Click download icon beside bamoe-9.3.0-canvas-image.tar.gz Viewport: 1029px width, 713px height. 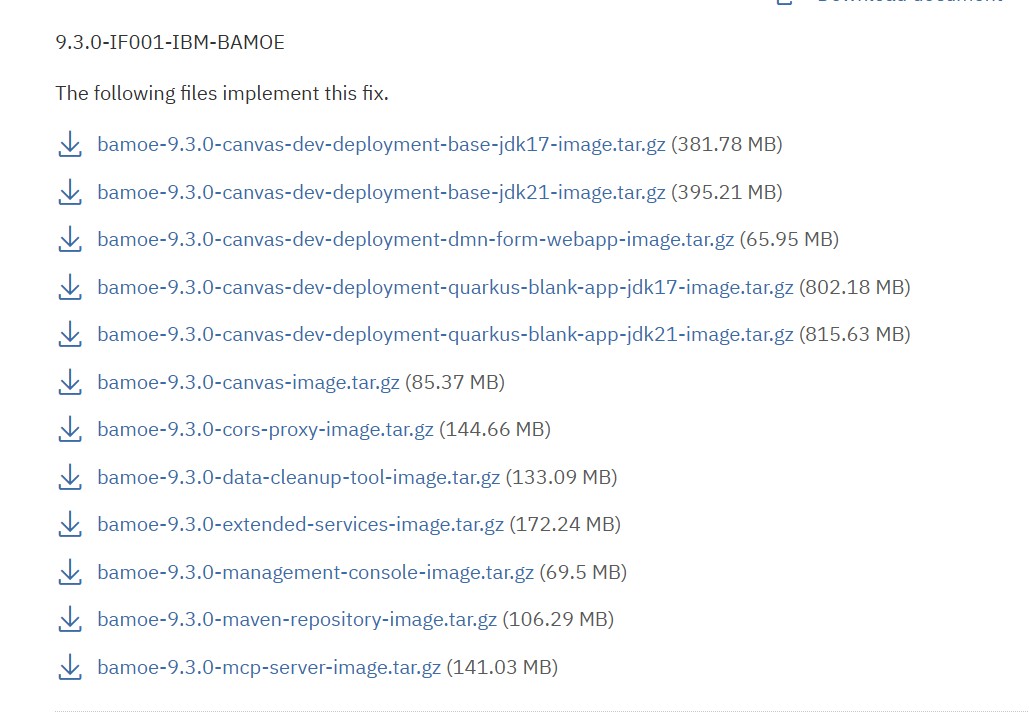70,382
